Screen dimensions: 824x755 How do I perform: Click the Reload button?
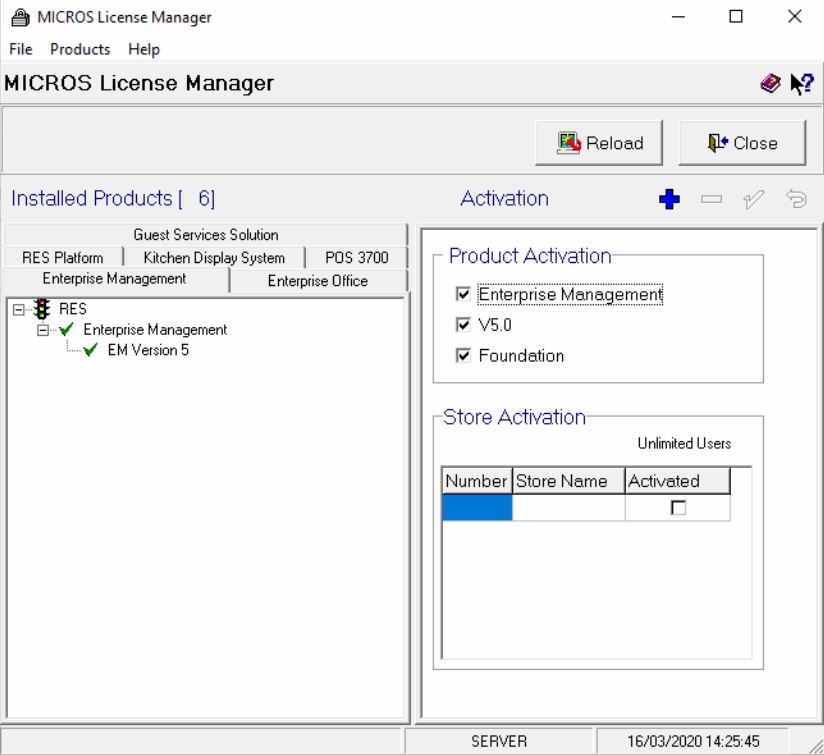pyautogui.click(x=599, y=143)
